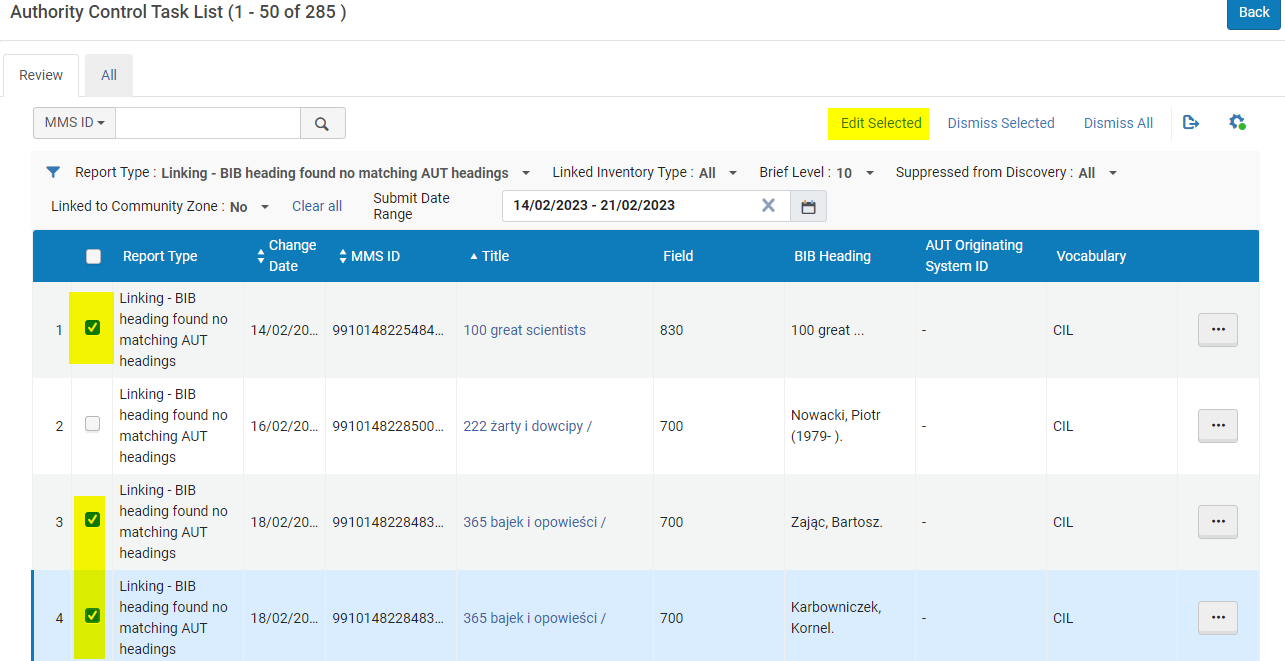
Task: Sort by MMS ID column arrows
Action: point(344,256)
